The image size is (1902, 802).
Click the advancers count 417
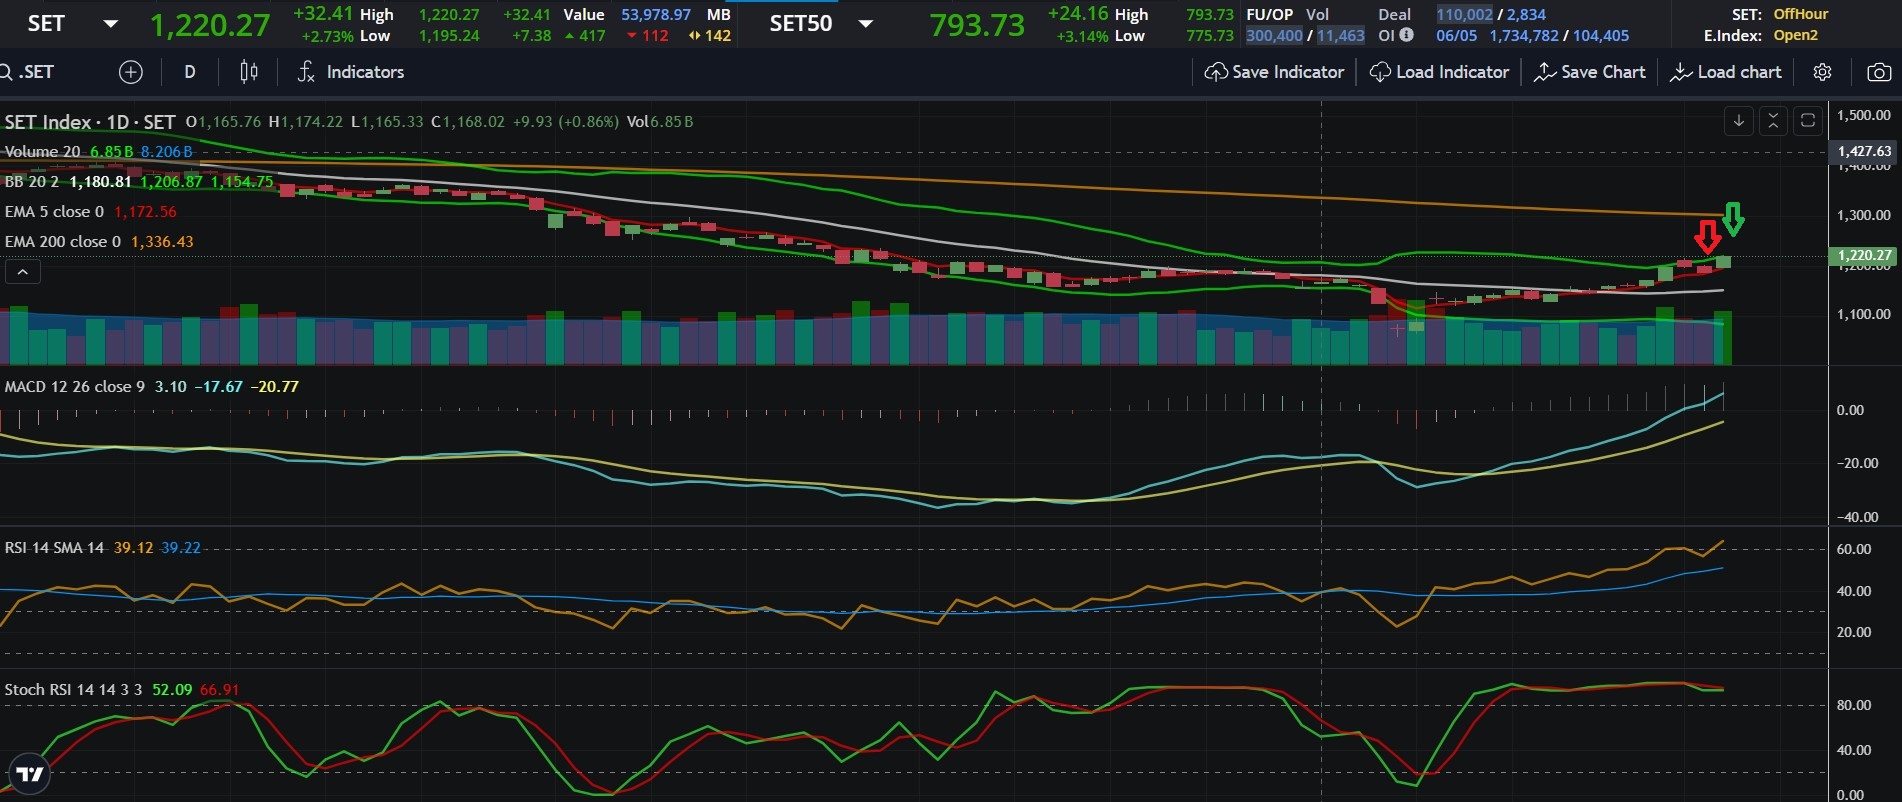pos(591,35)
